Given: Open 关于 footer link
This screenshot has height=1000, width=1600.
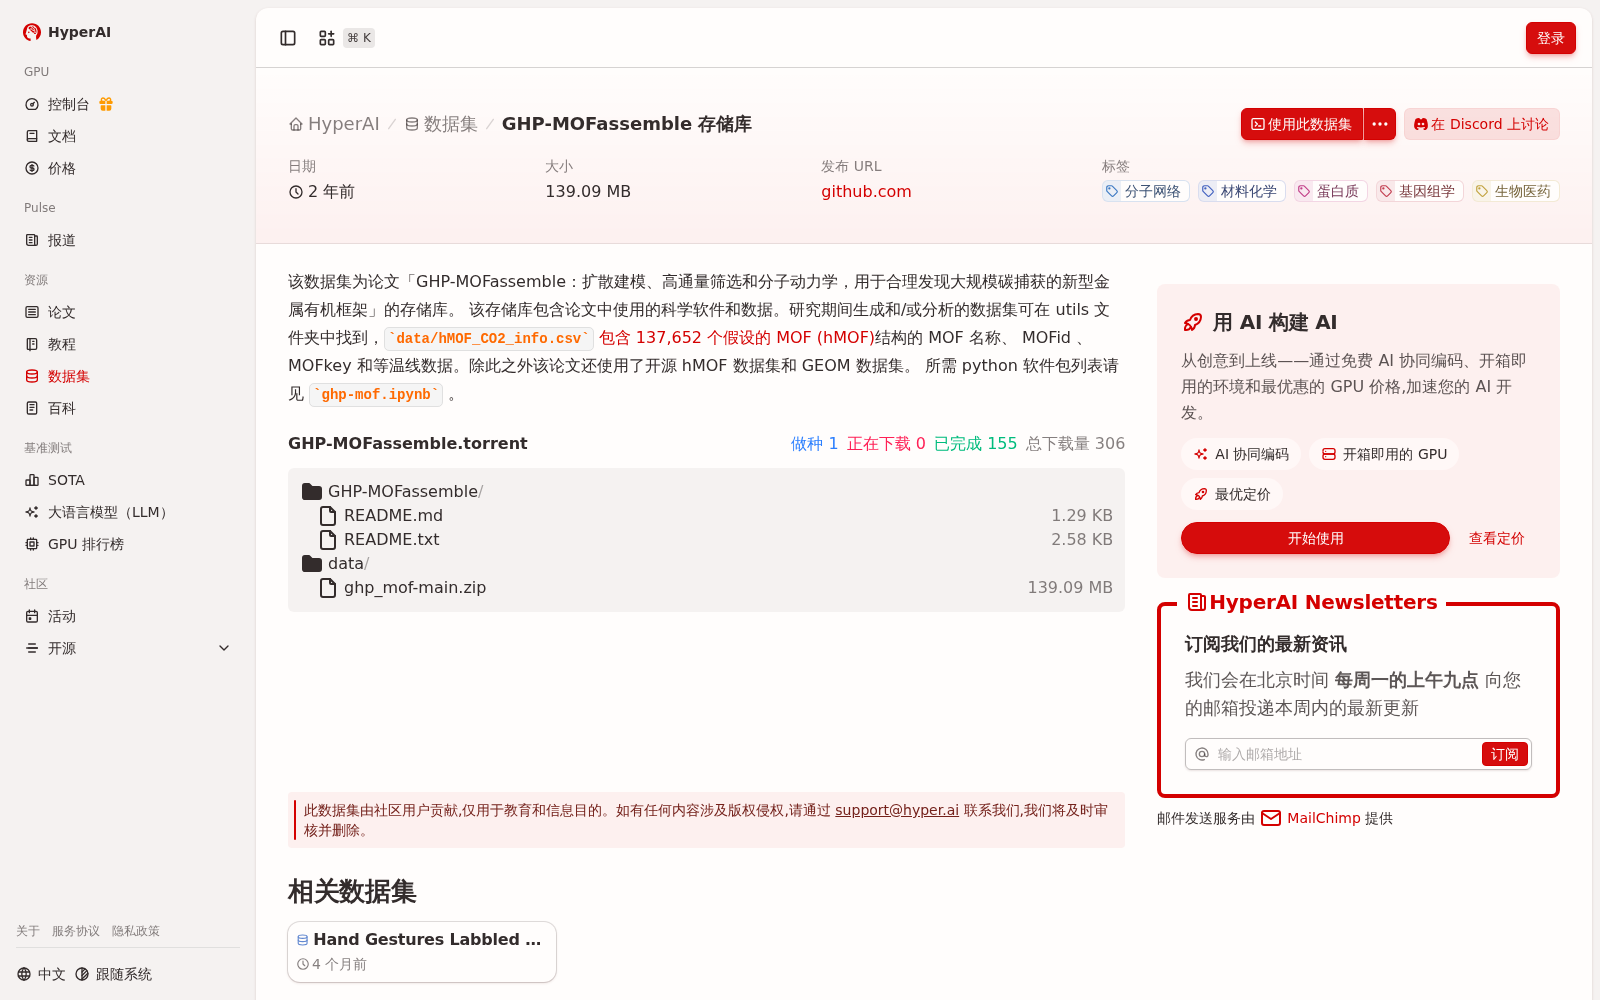Looking at the screenshot, I should (x=28, y=931).
